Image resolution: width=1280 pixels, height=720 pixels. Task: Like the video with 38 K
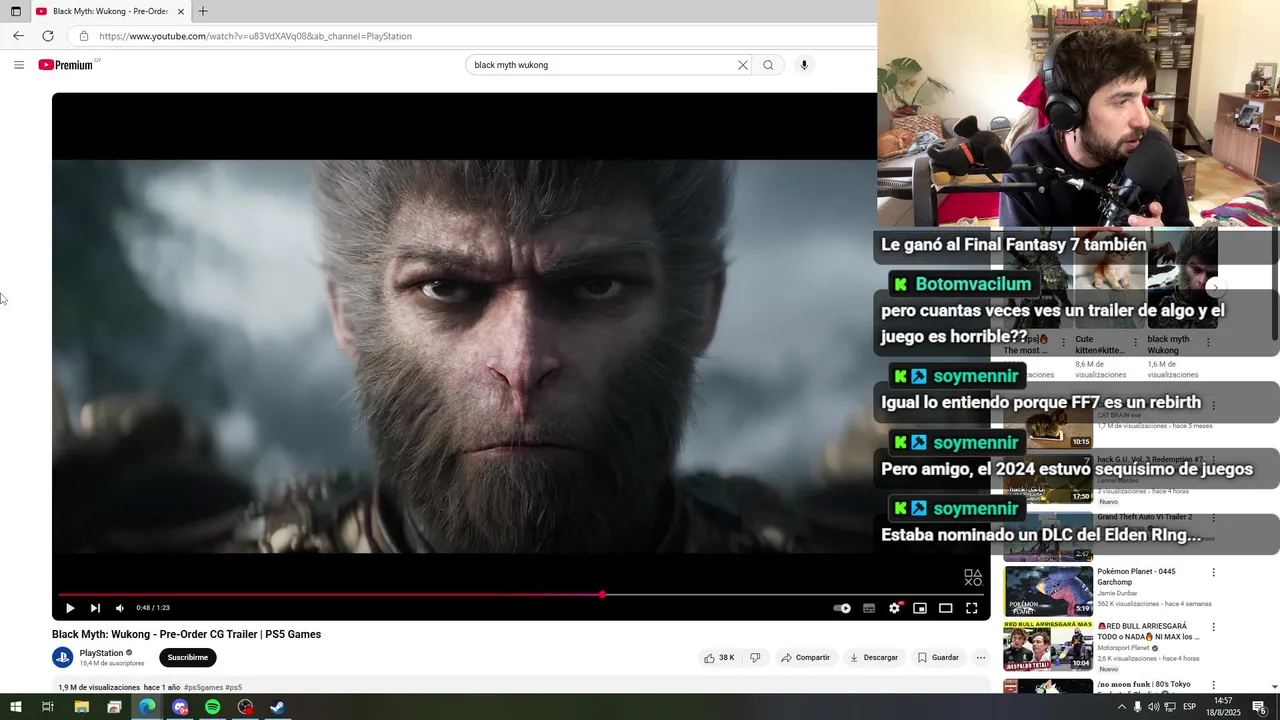point(719,658)
